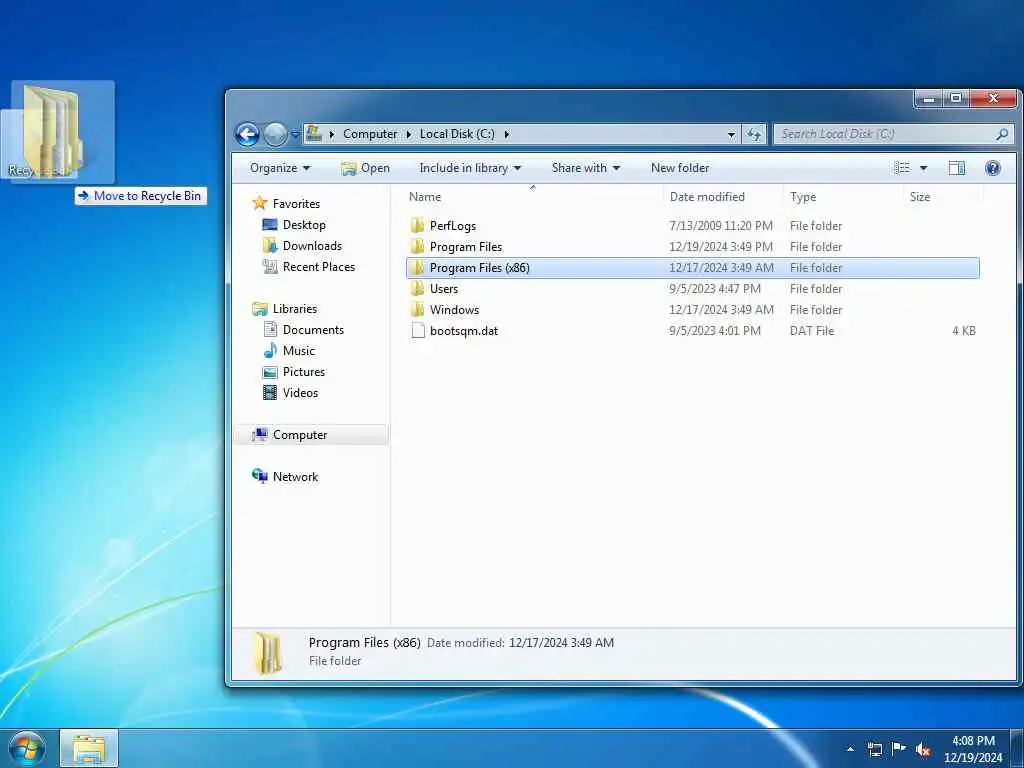Create a New folder
This screenshot has width=1024, height=768.
click(x=679, y=168)
